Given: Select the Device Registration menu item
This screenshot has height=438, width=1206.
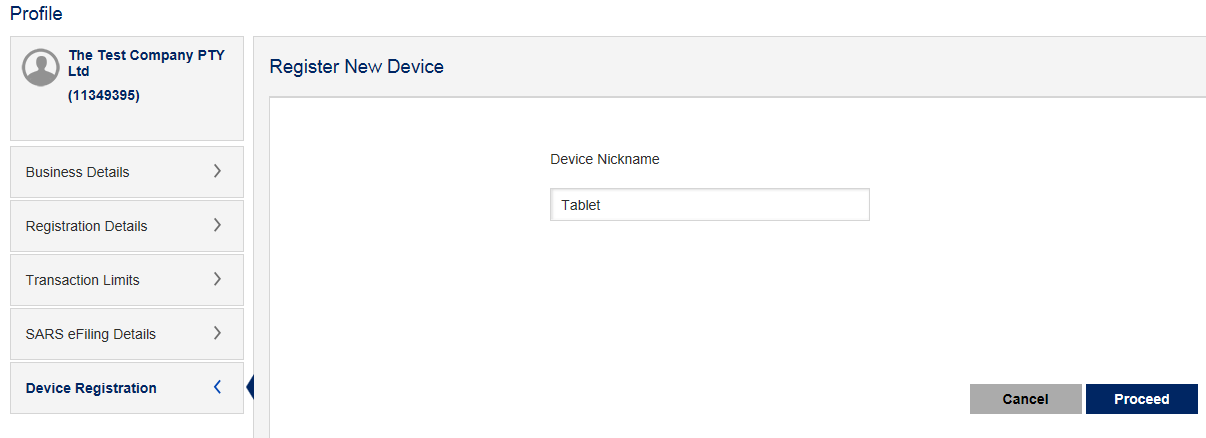Looking at the screenshot, I should pos(91,388).
